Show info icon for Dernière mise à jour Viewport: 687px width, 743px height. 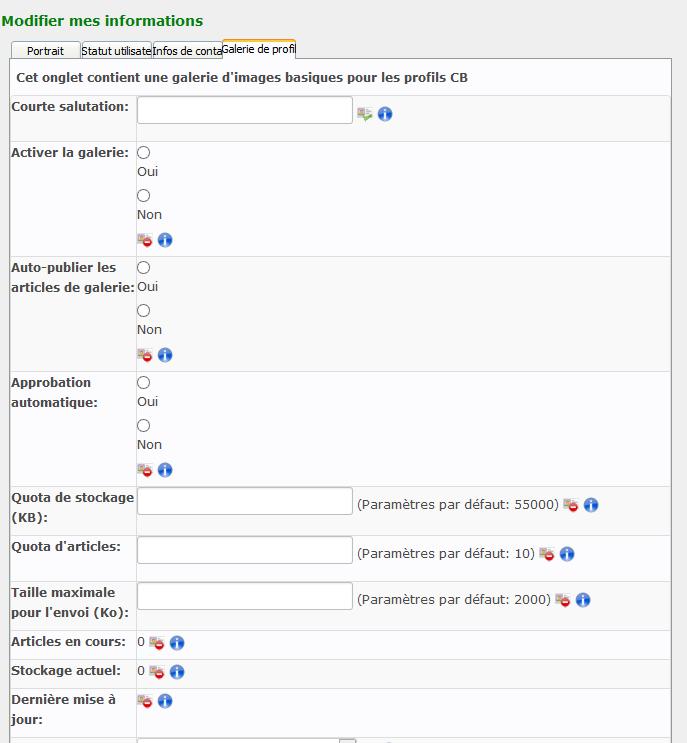click(165, 701)
